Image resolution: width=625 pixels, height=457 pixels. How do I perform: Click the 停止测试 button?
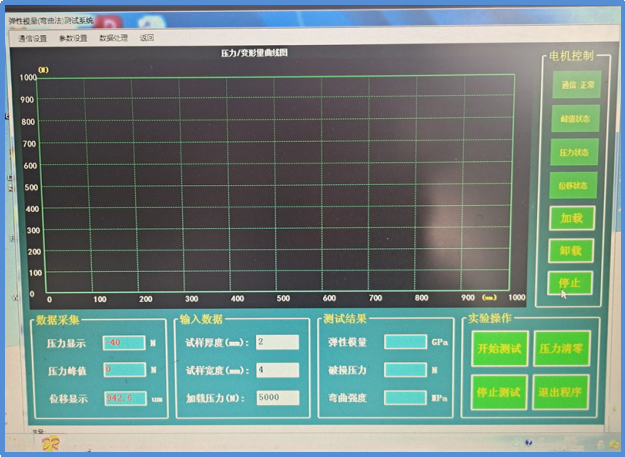[x=499, y=392]
